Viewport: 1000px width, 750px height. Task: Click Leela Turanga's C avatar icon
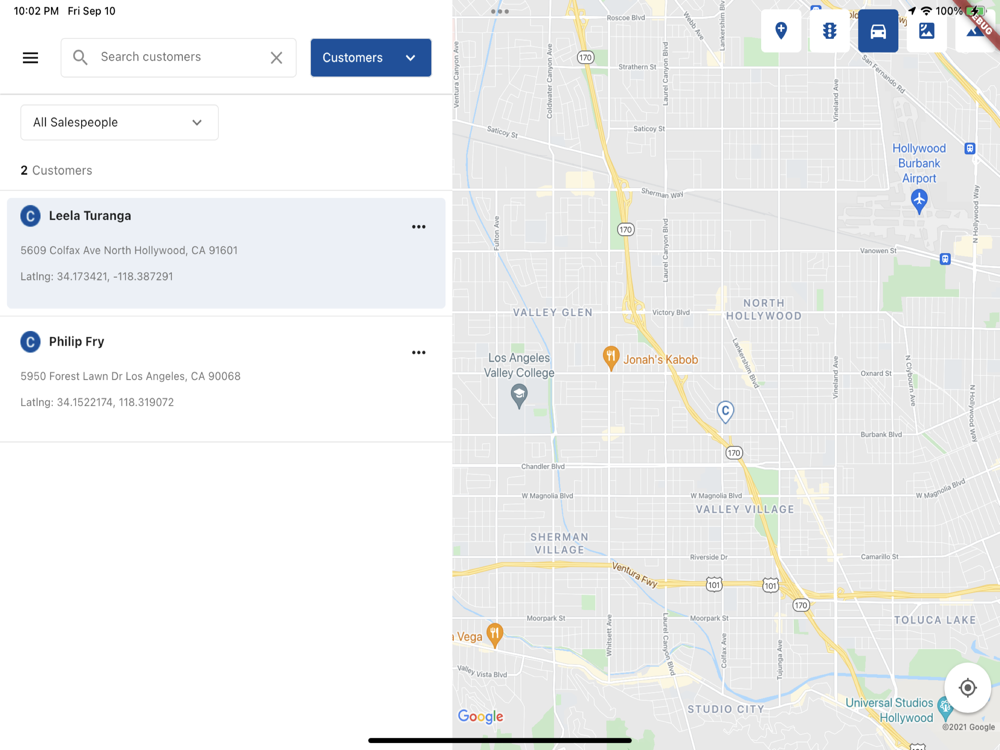[x=30, y=216]
